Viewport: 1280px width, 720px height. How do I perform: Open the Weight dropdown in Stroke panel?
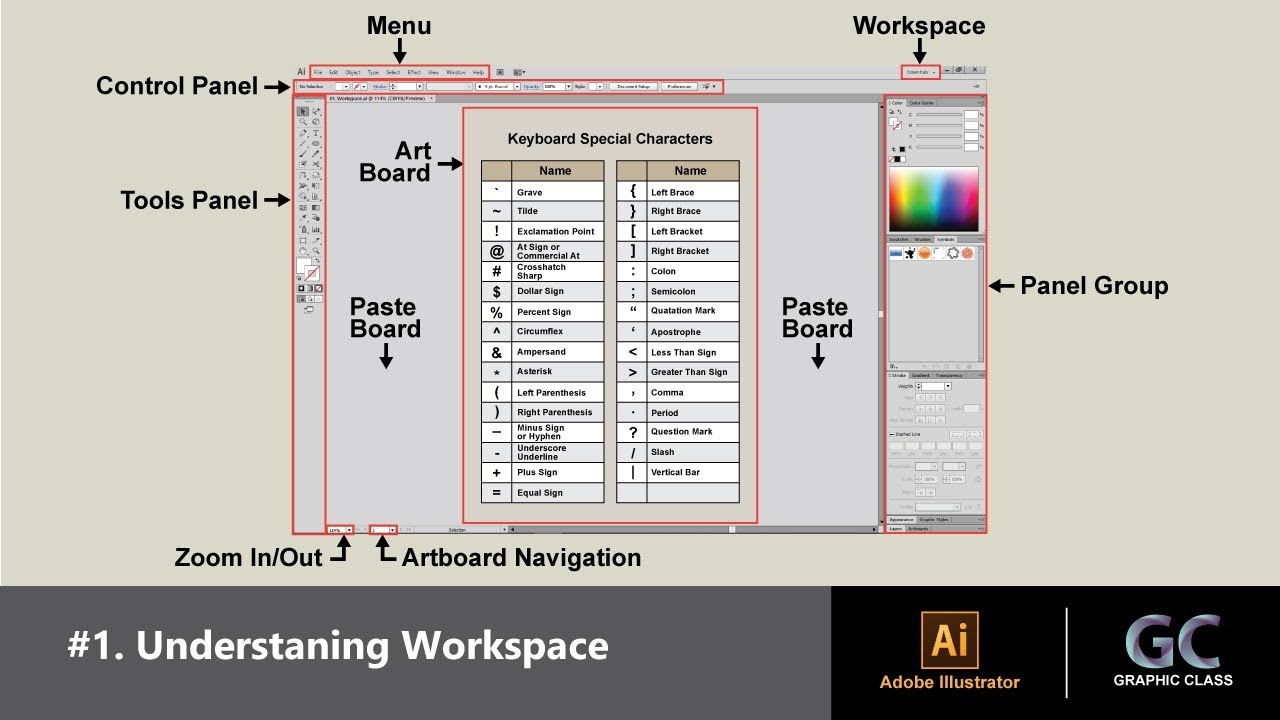coord(948,386)
